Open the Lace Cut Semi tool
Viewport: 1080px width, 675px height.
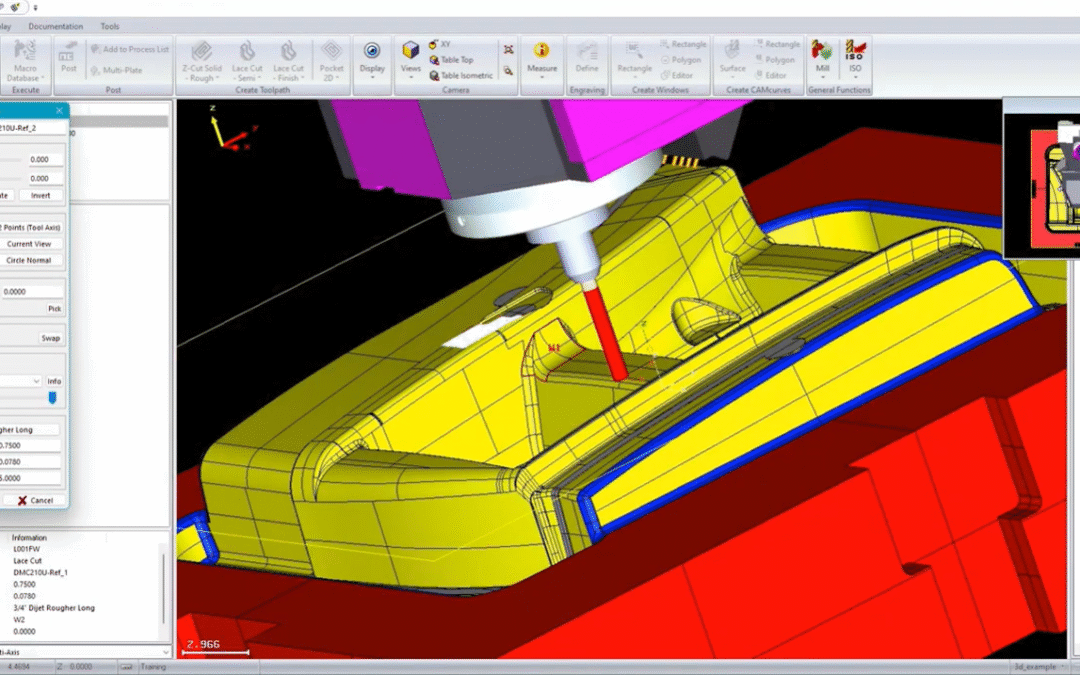245,60
